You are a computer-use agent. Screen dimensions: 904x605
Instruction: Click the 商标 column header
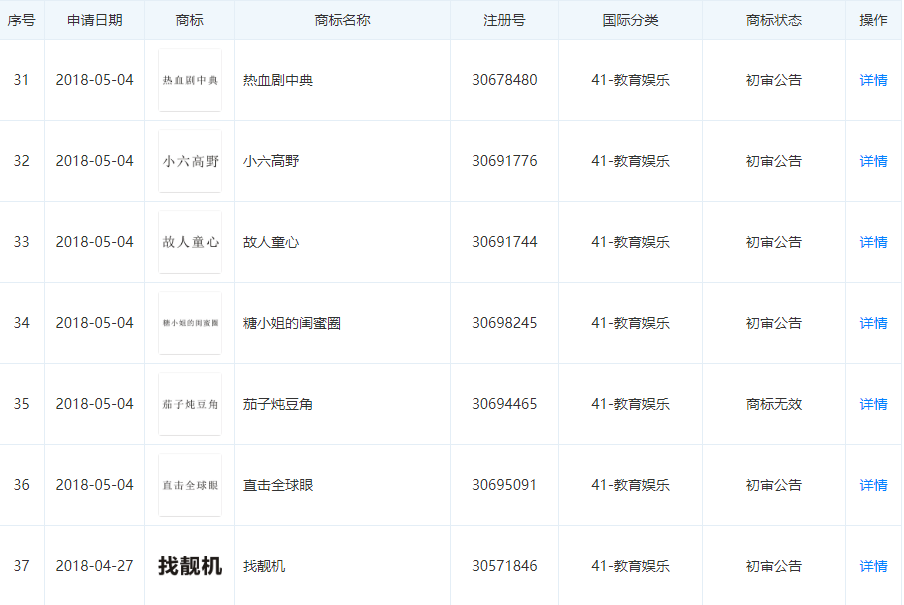coord(190,20)
